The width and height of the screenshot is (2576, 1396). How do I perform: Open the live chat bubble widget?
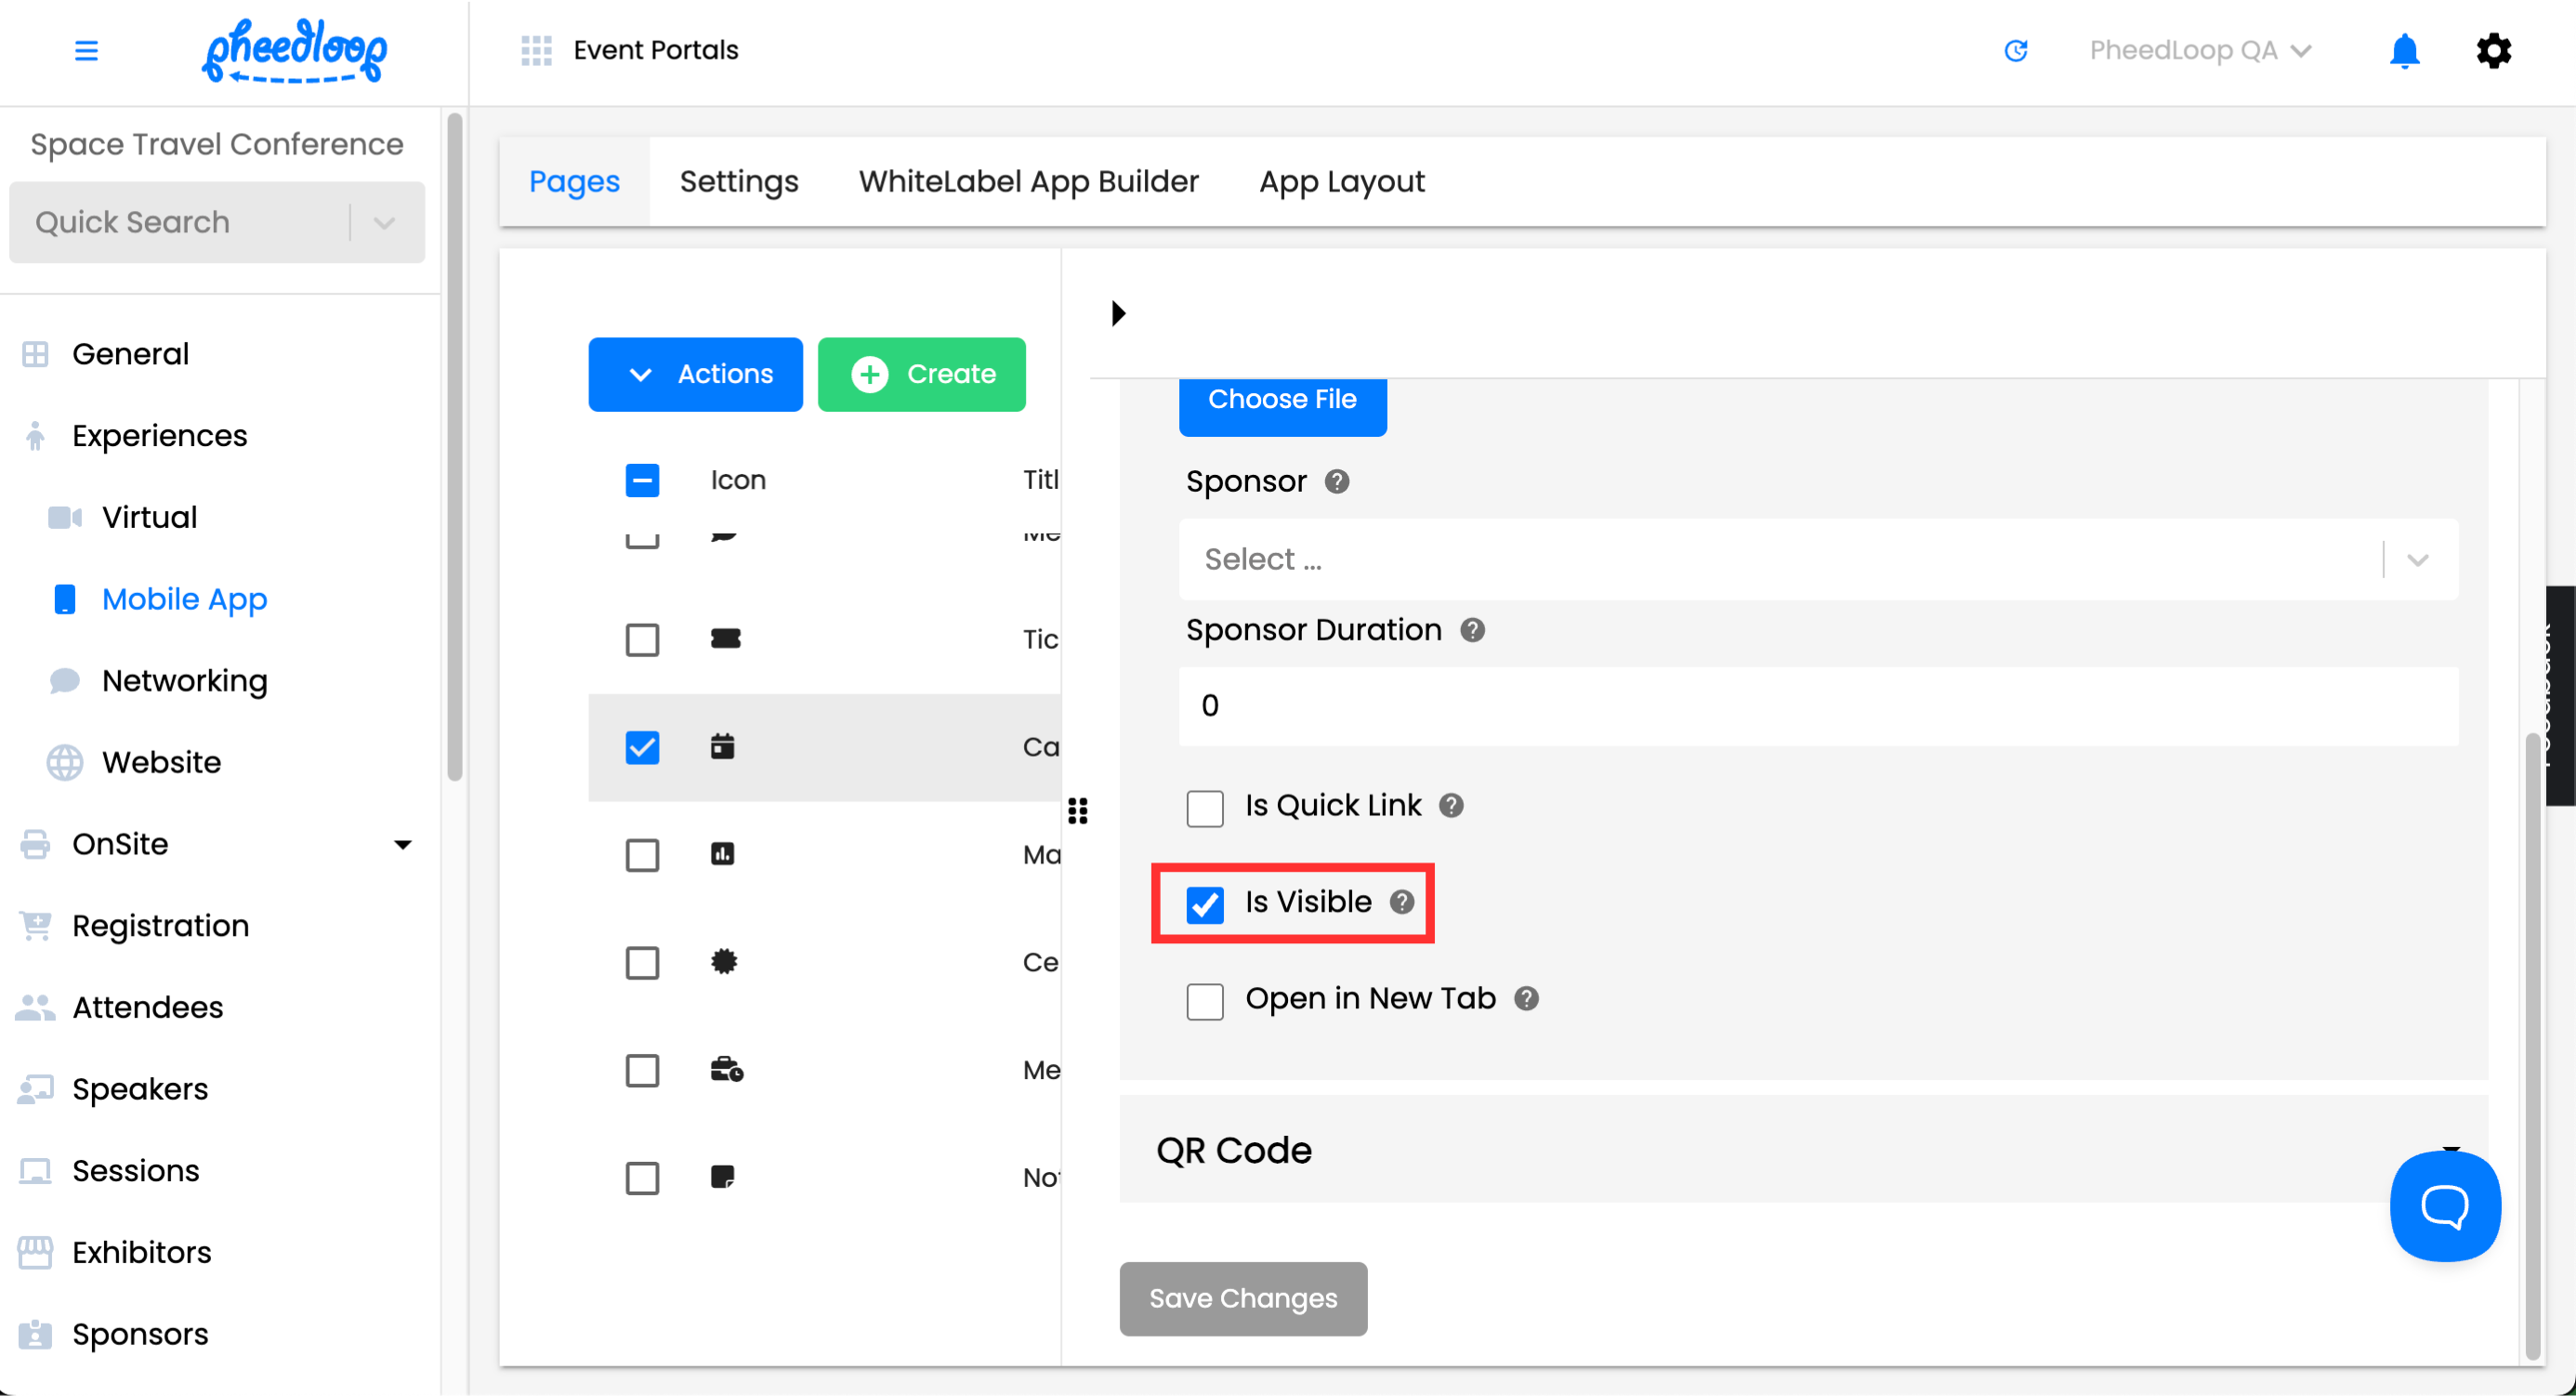(2444, 1206)
